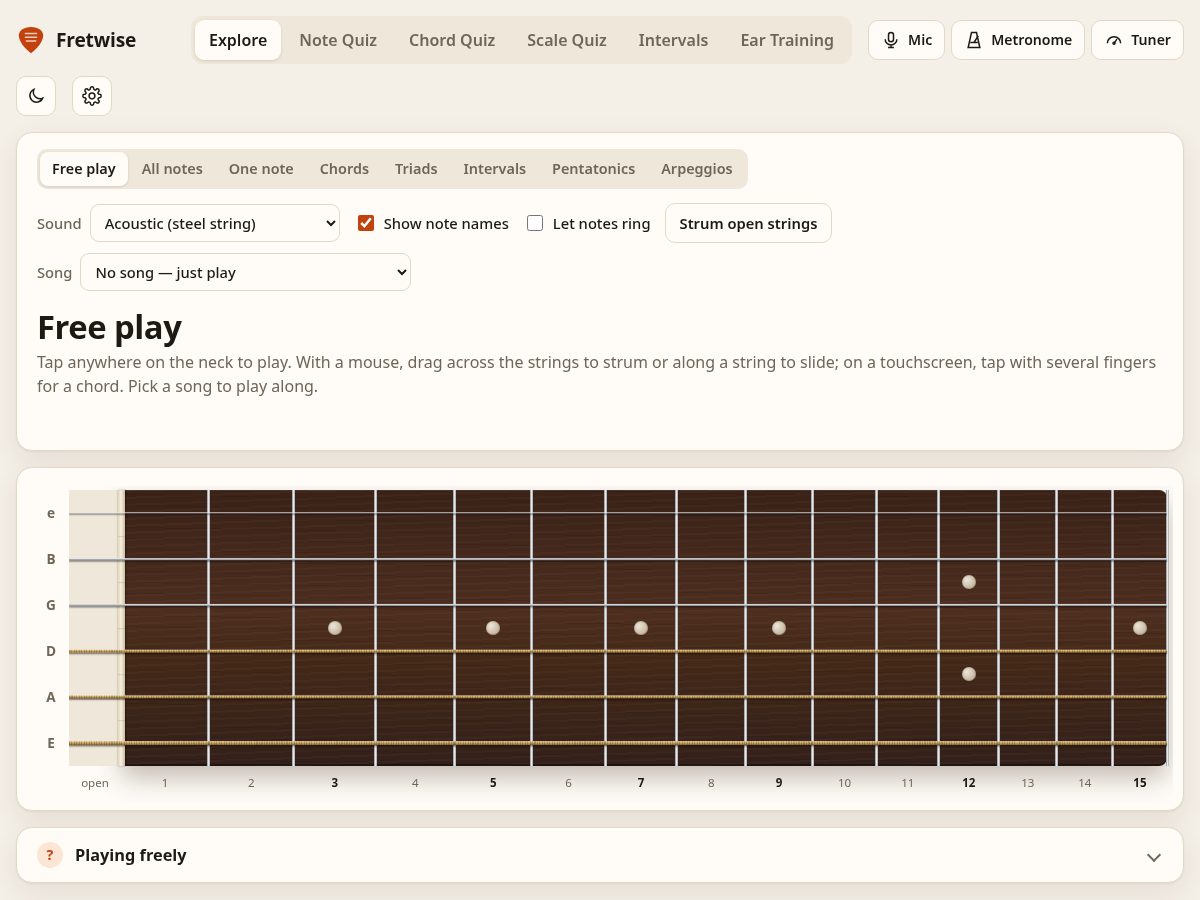
Task: Click the fret number 12 label
Action: [969, 783]
